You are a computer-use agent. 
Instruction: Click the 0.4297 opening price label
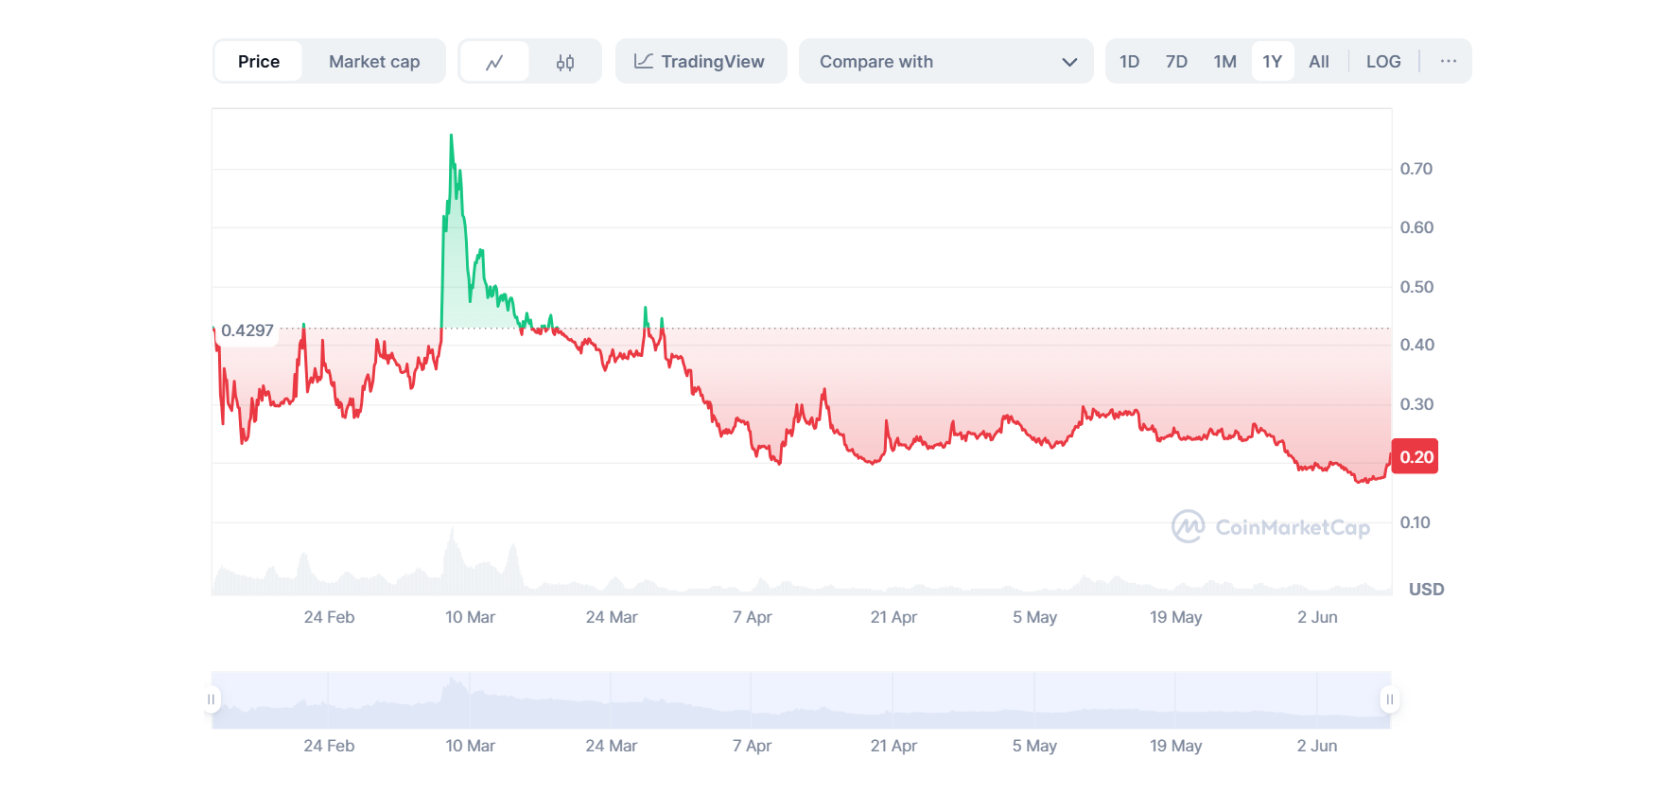point(247,331)
